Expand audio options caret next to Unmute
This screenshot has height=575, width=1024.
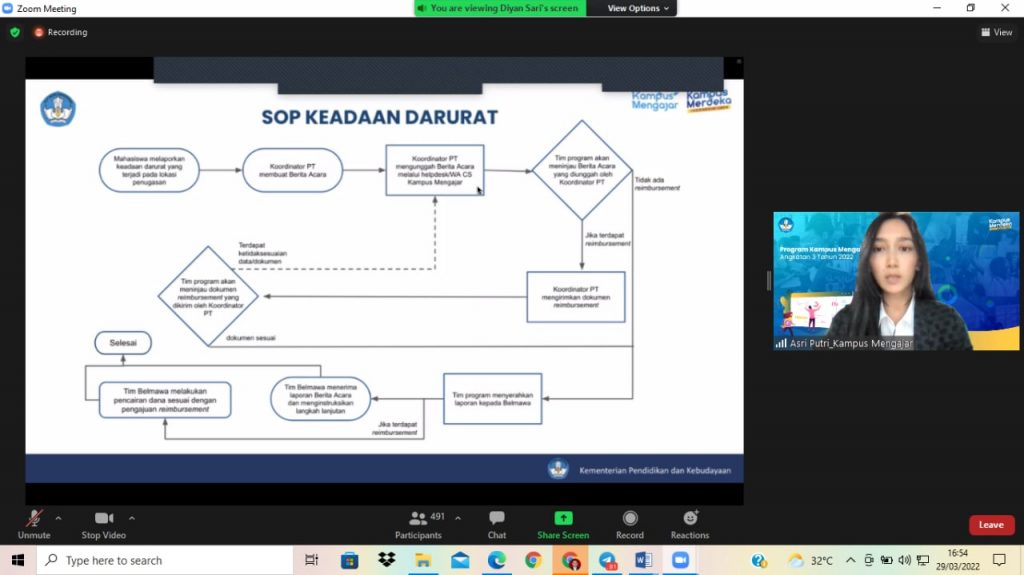click(58, 518)
